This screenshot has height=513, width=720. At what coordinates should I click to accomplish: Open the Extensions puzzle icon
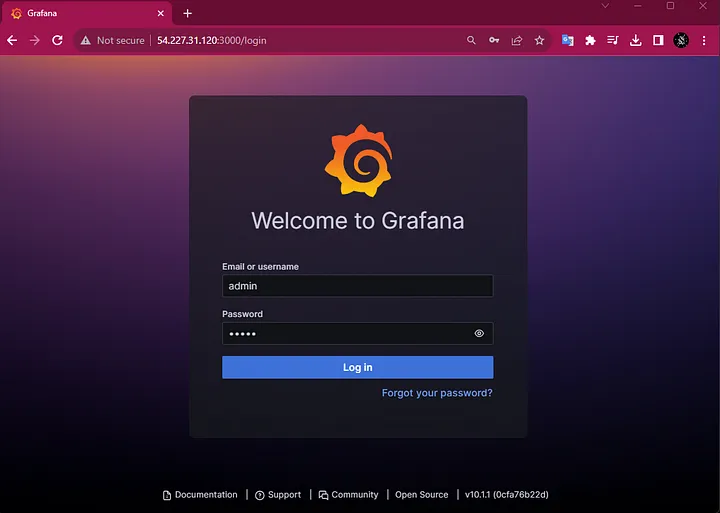click(590, 40)
